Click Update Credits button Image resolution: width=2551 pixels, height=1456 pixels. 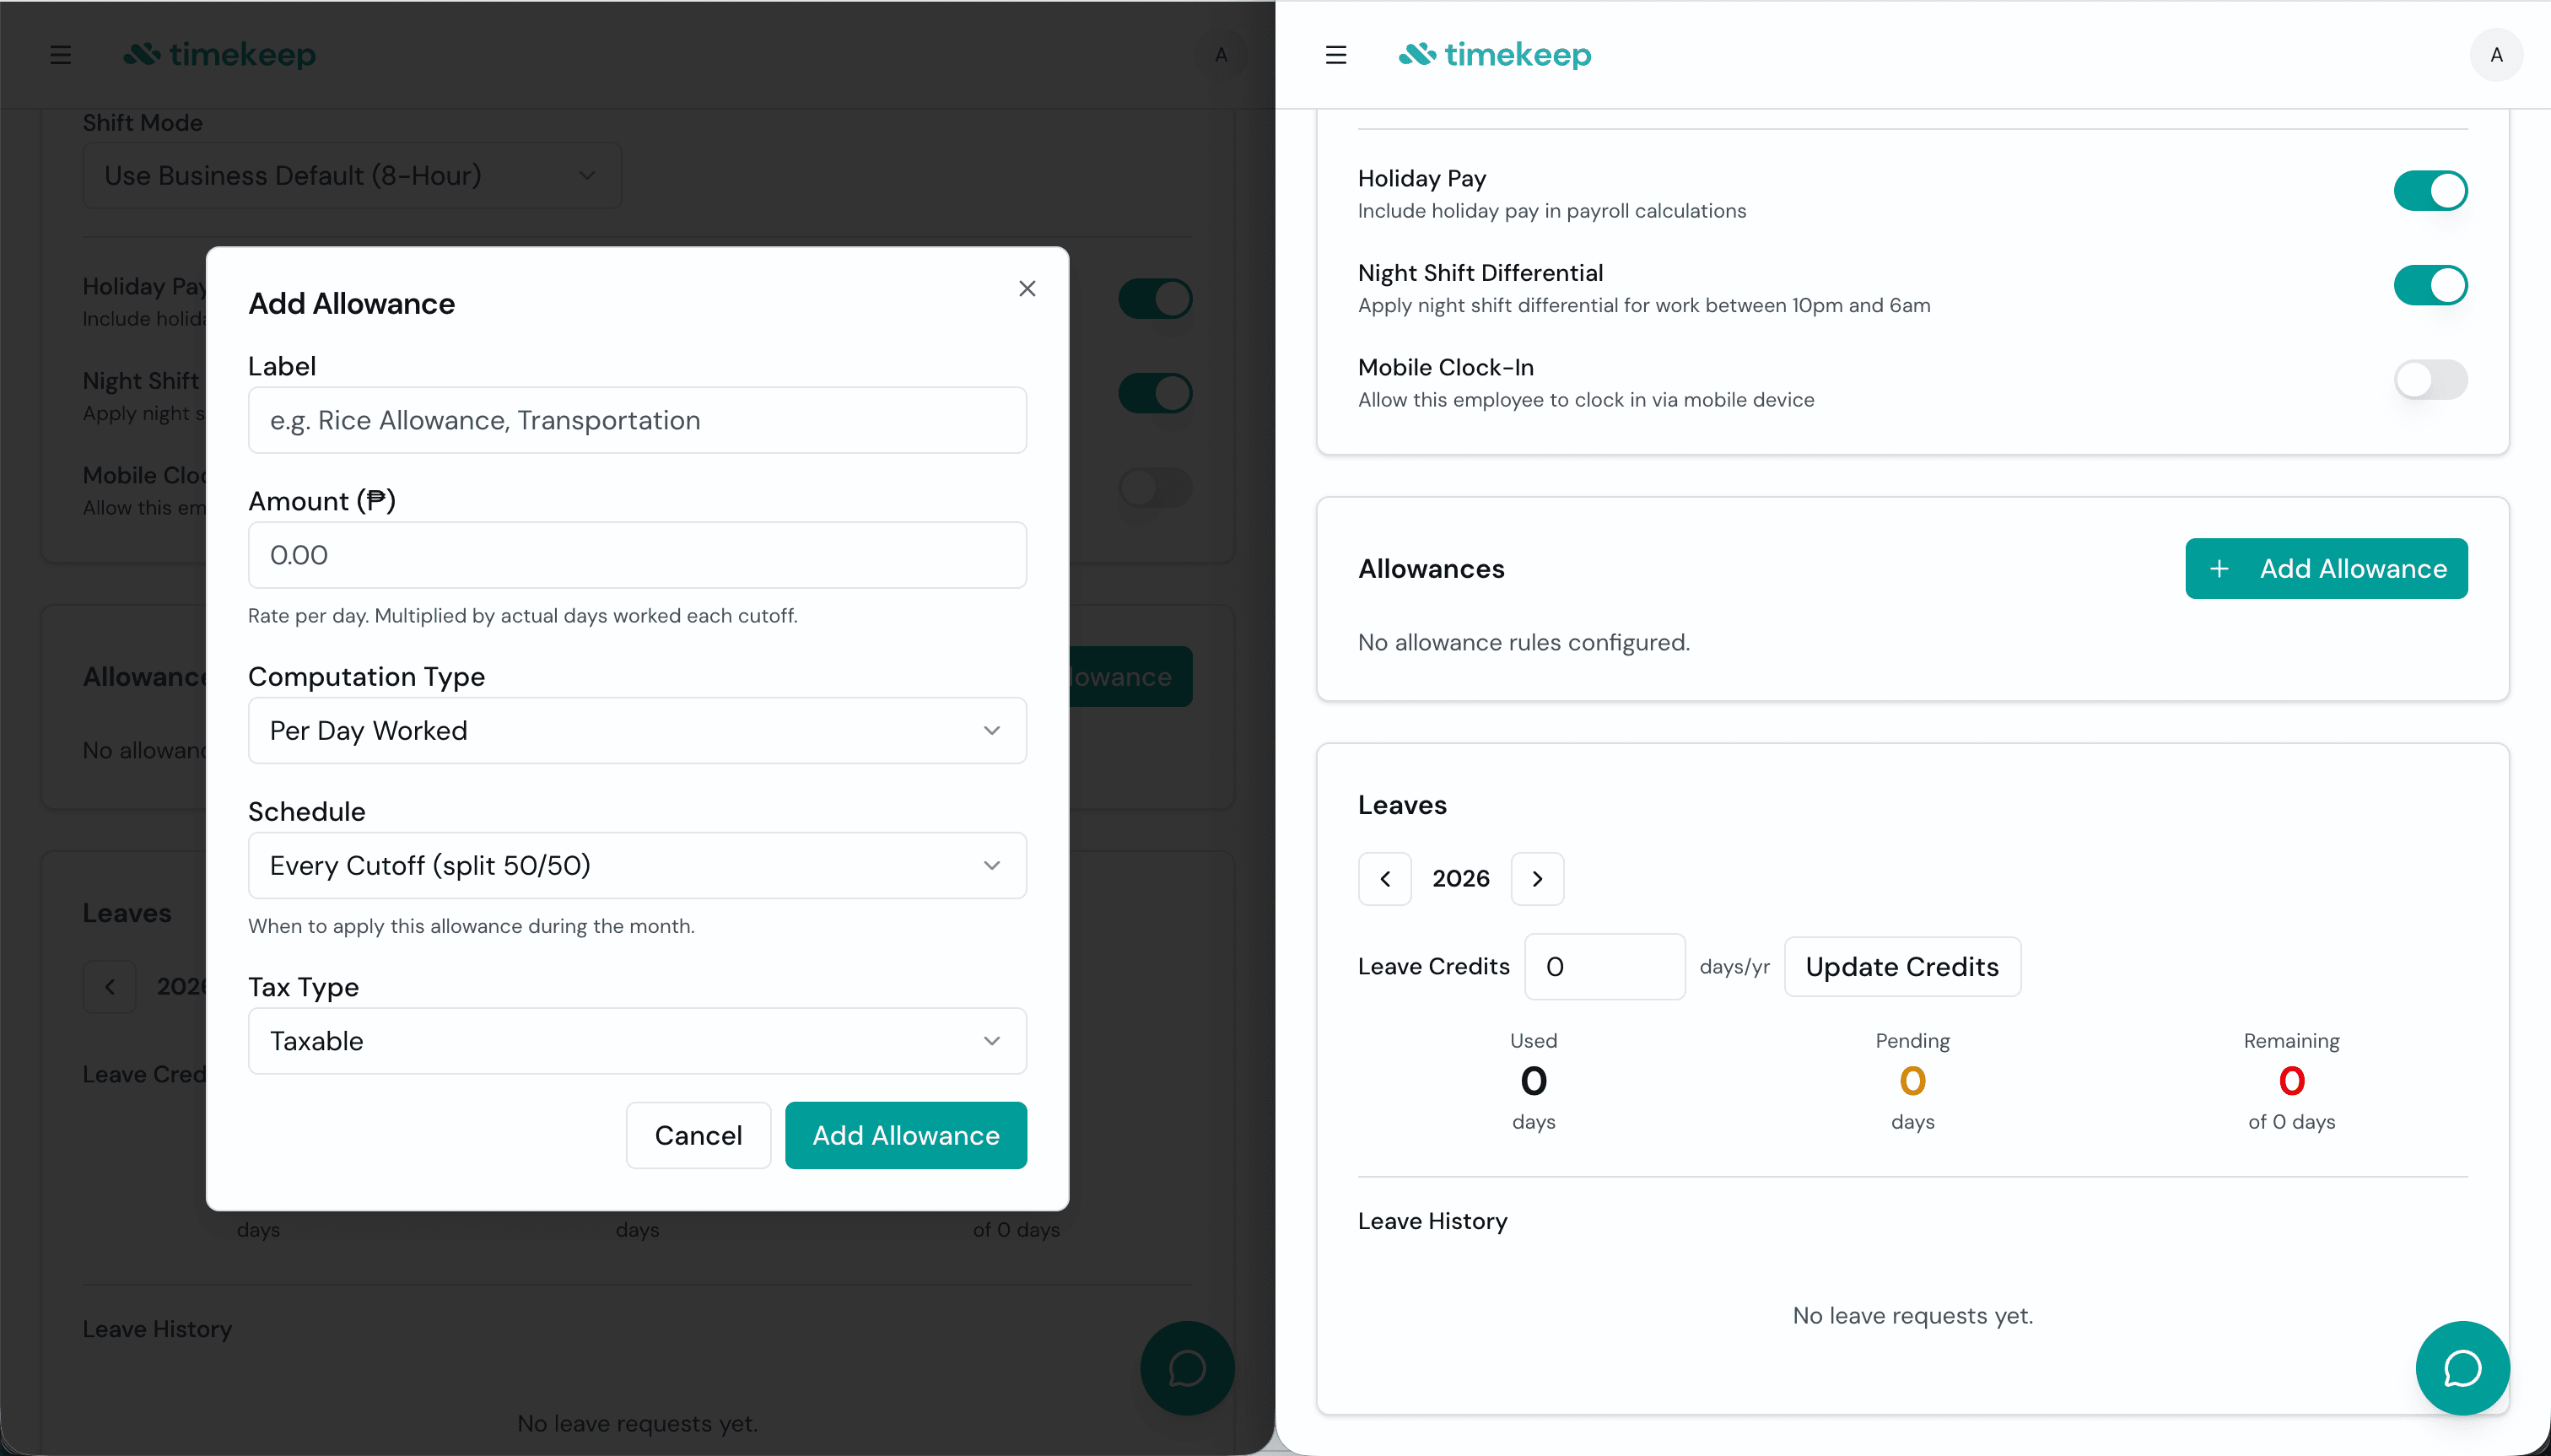(1902, 967)
